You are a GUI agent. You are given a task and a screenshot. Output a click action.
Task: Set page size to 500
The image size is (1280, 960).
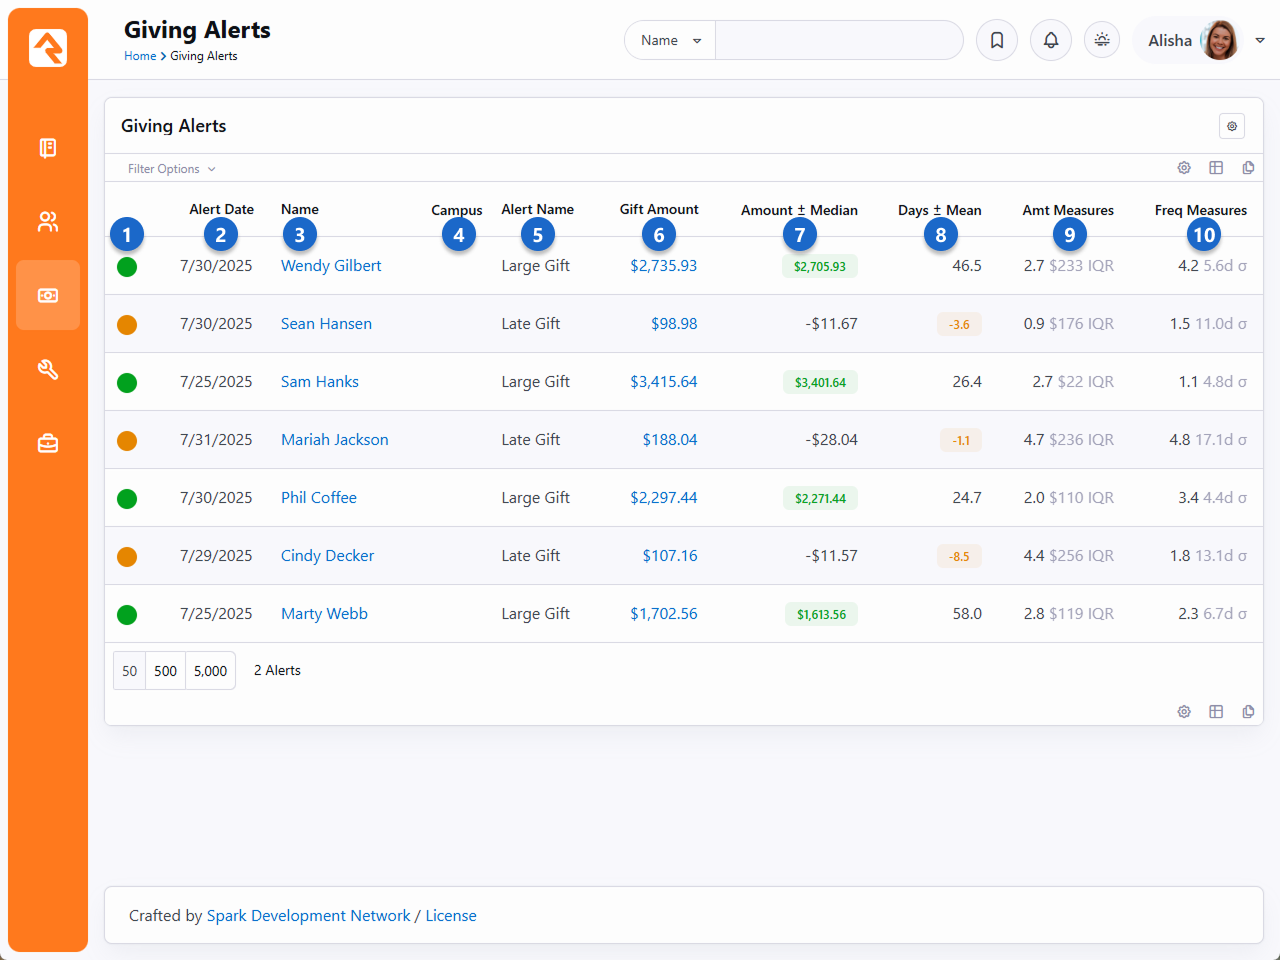click(165, 671)
